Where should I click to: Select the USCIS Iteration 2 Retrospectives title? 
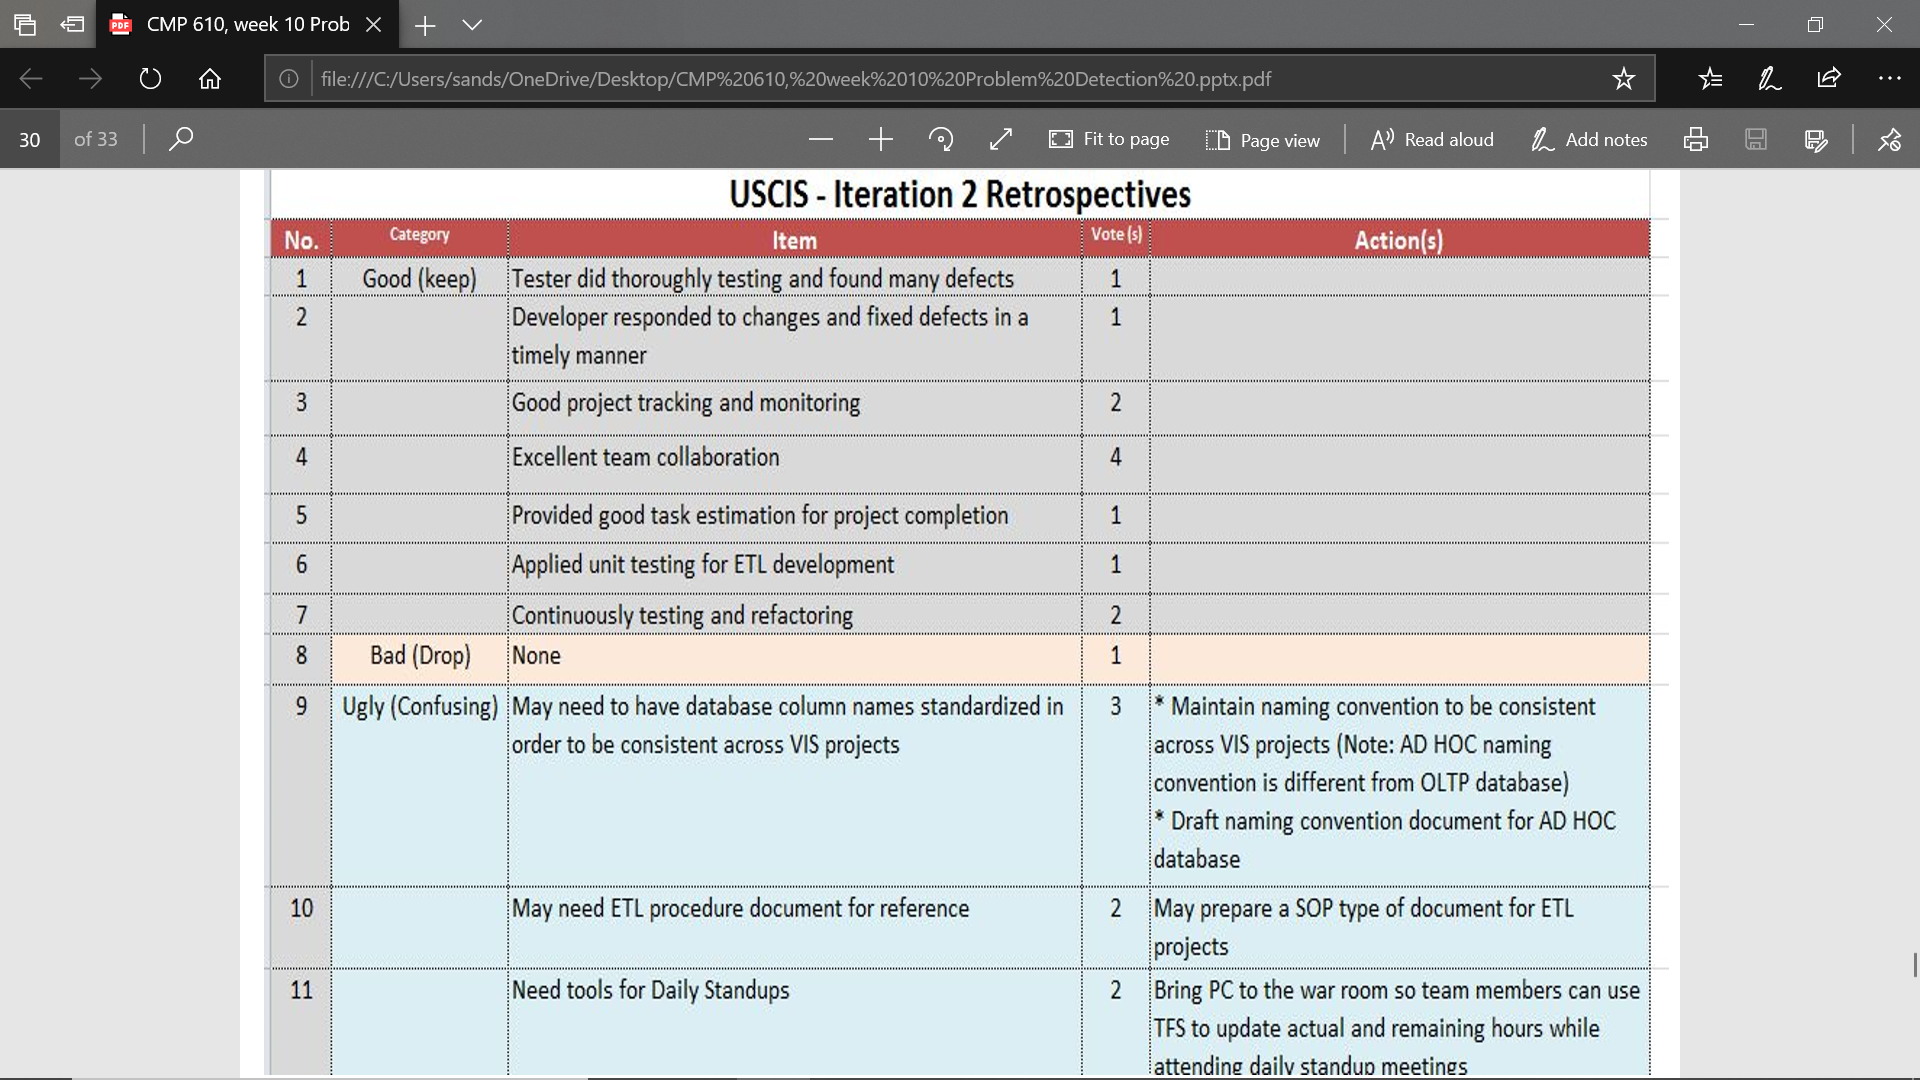point(960,194)
